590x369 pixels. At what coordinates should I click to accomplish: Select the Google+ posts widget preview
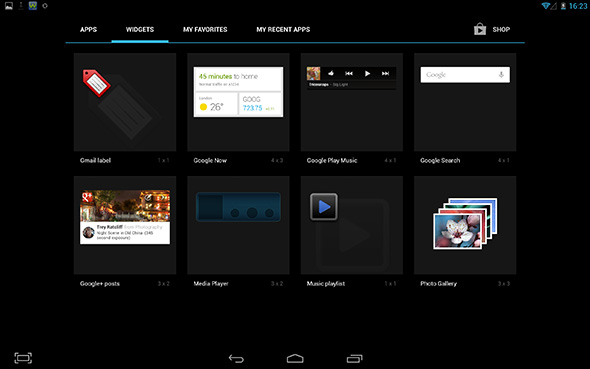coord(125,217)
